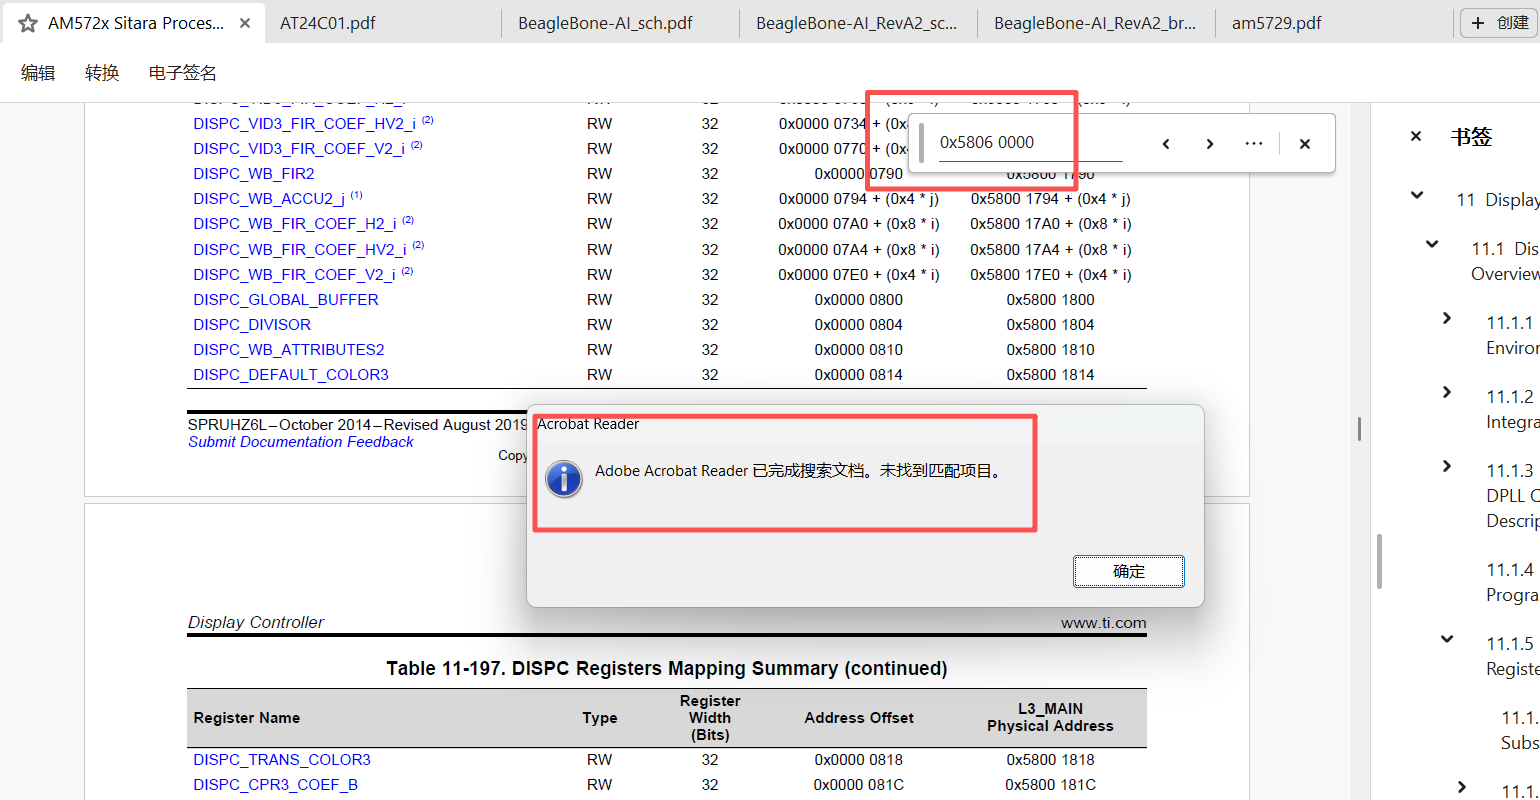Switch to the BeagleBone-AI_sch.pdf tab
The width and height of the screenshot is (1540, 800).
pyautogui.click(x=605, y=23)
